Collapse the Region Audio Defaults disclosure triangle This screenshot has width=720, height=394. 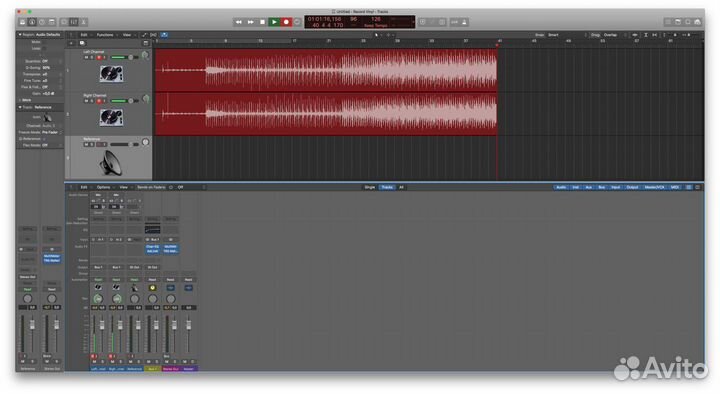(x=20, y=34)
